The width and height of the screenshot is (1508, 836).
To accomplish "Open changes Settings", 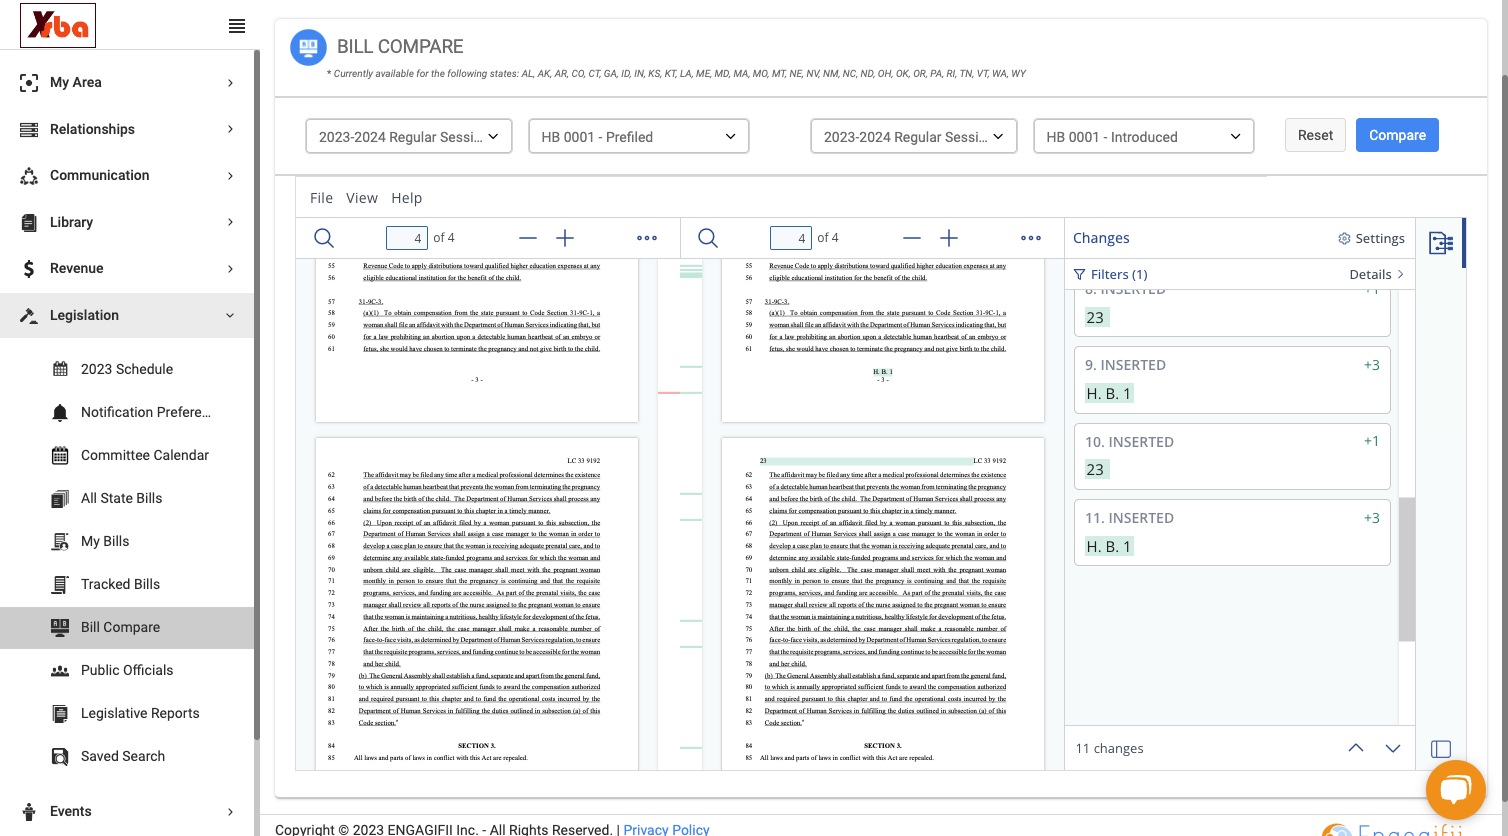I will [x=1371, y=238].
